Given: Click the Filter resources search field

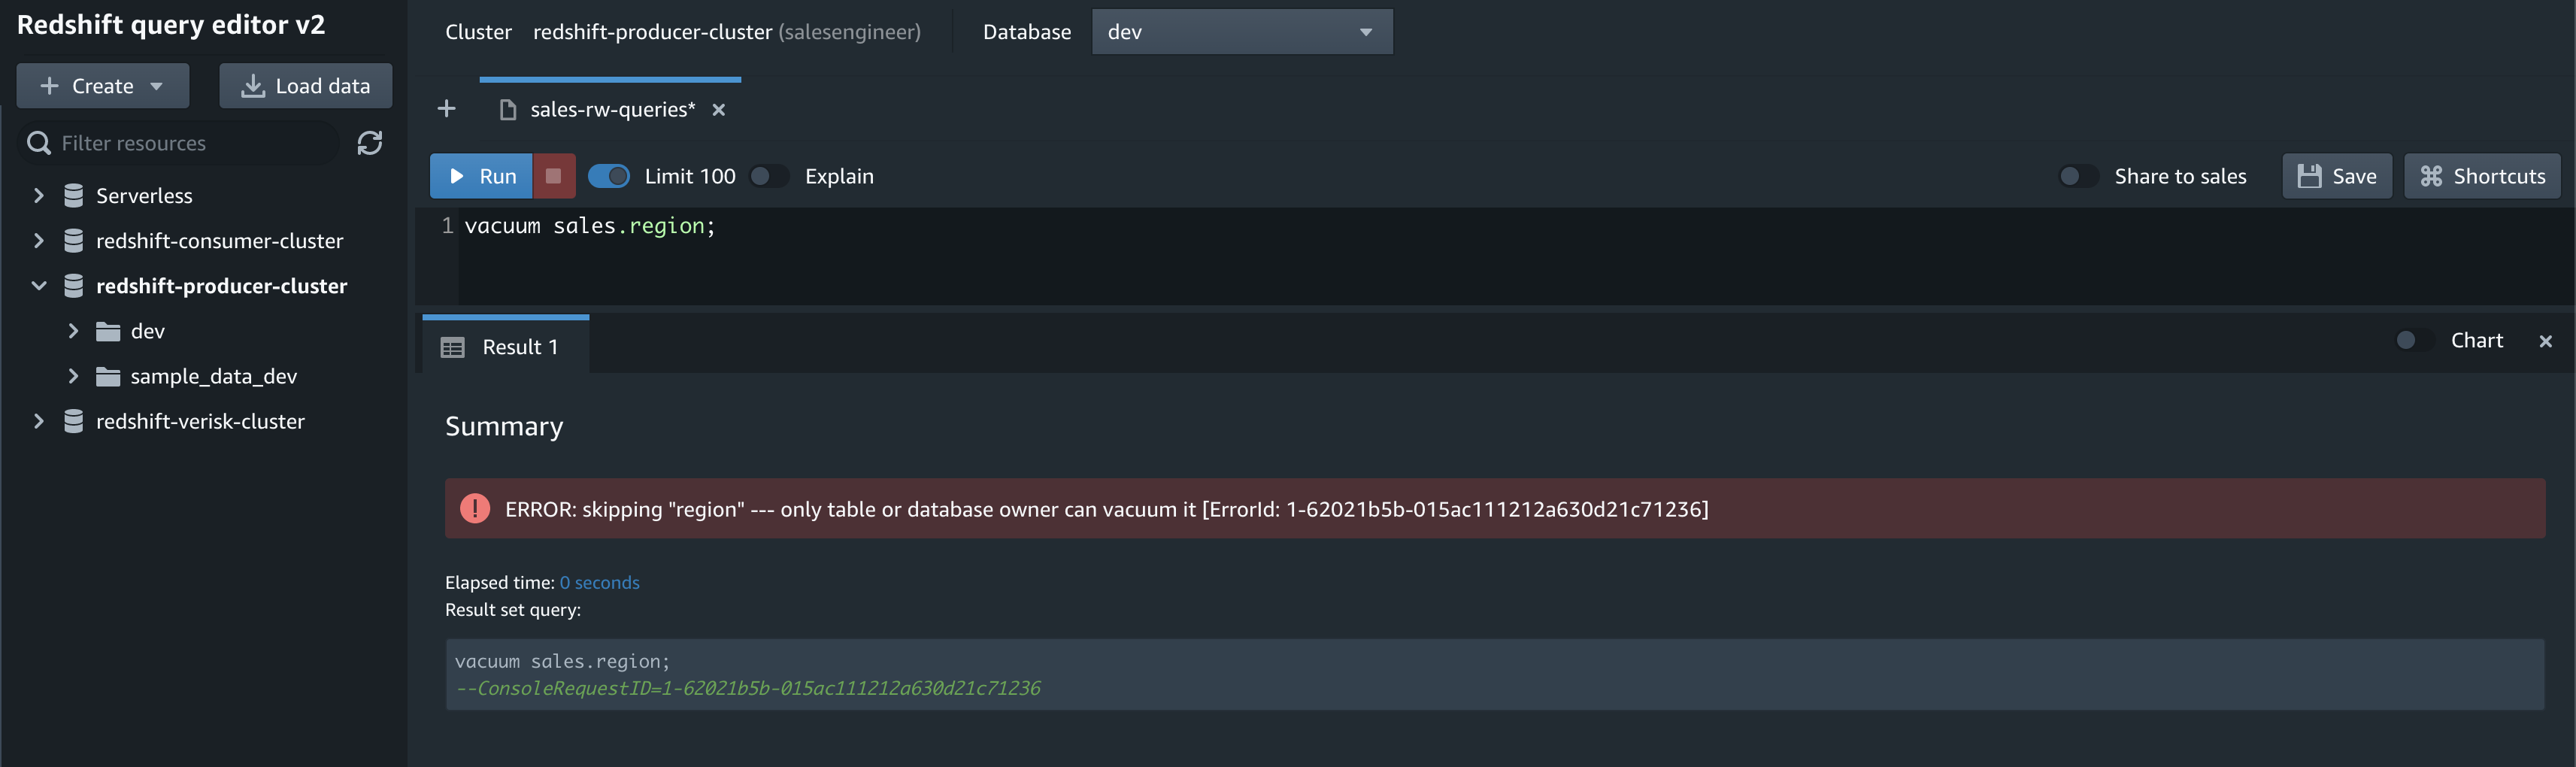Looking at the screenshot, I should (180, 143).
